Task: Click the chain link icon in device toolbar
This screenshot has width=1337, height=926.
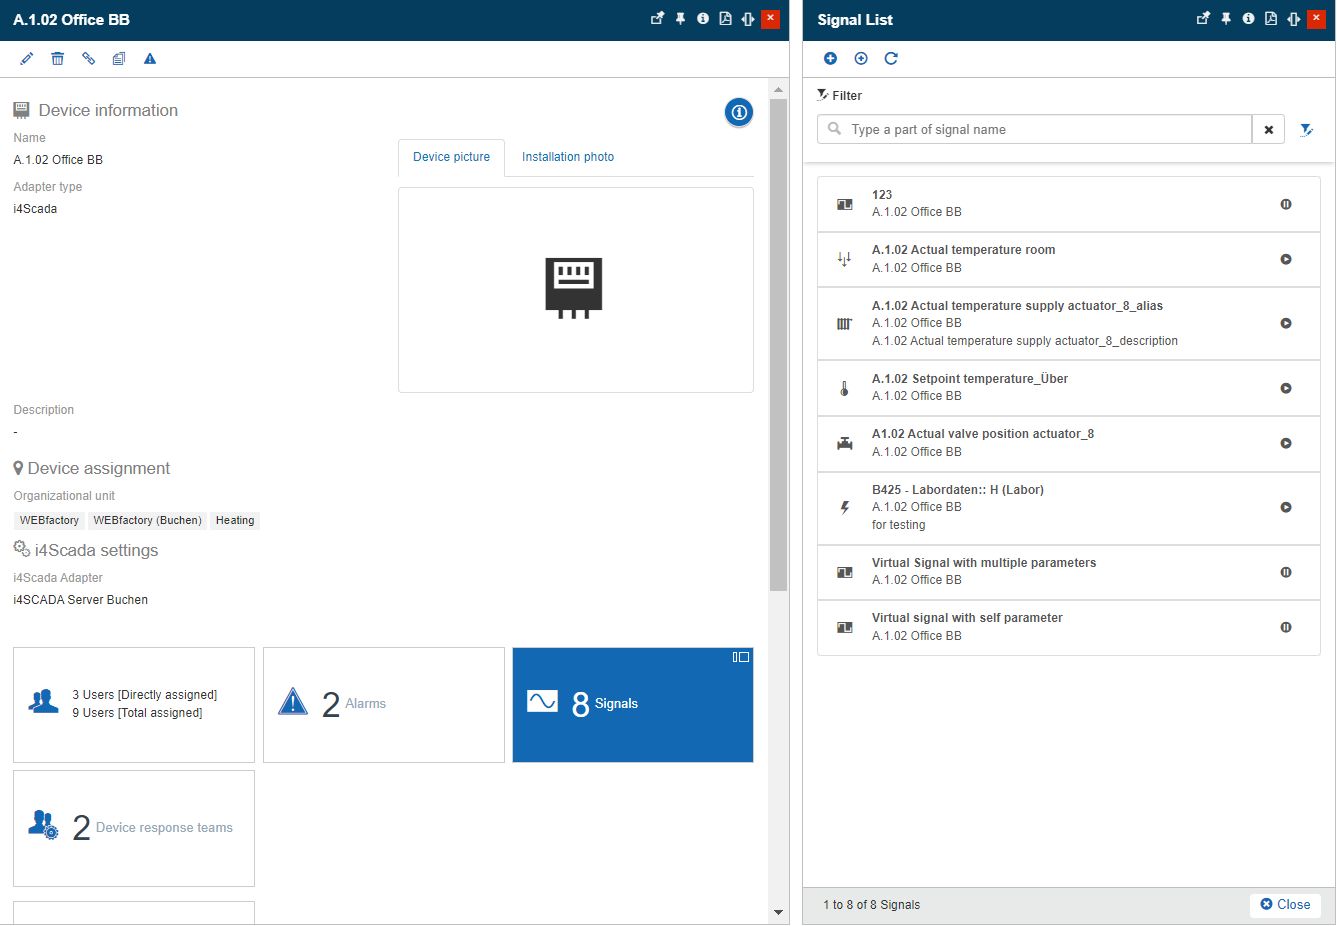Action: pyautogui.click(x=88, y=59)
